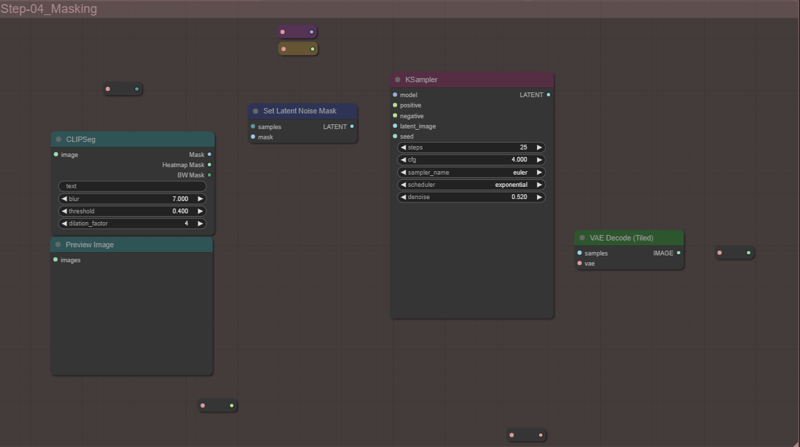Increase the blur value with right arrow
Screen dimensions: 800x447
tap(200, 198)
